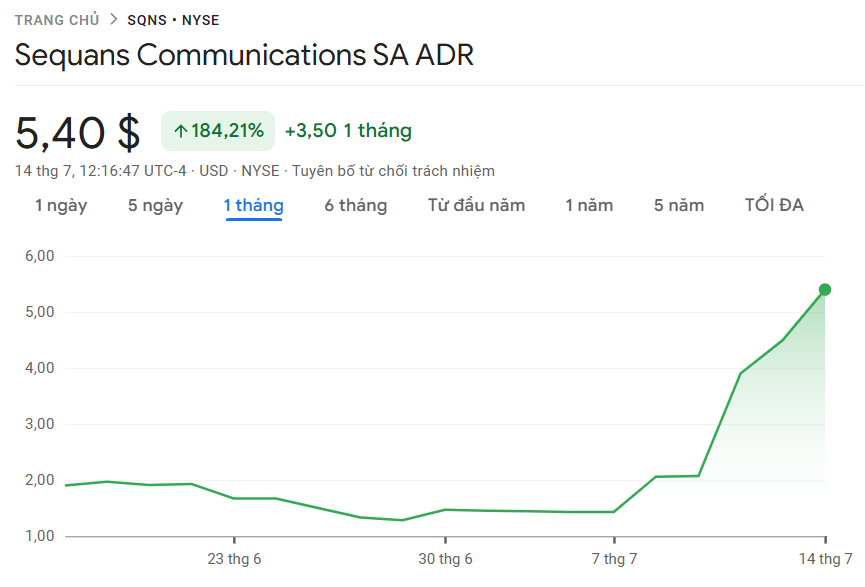Click the 23 thg 6 date axis label

[234, 559]
